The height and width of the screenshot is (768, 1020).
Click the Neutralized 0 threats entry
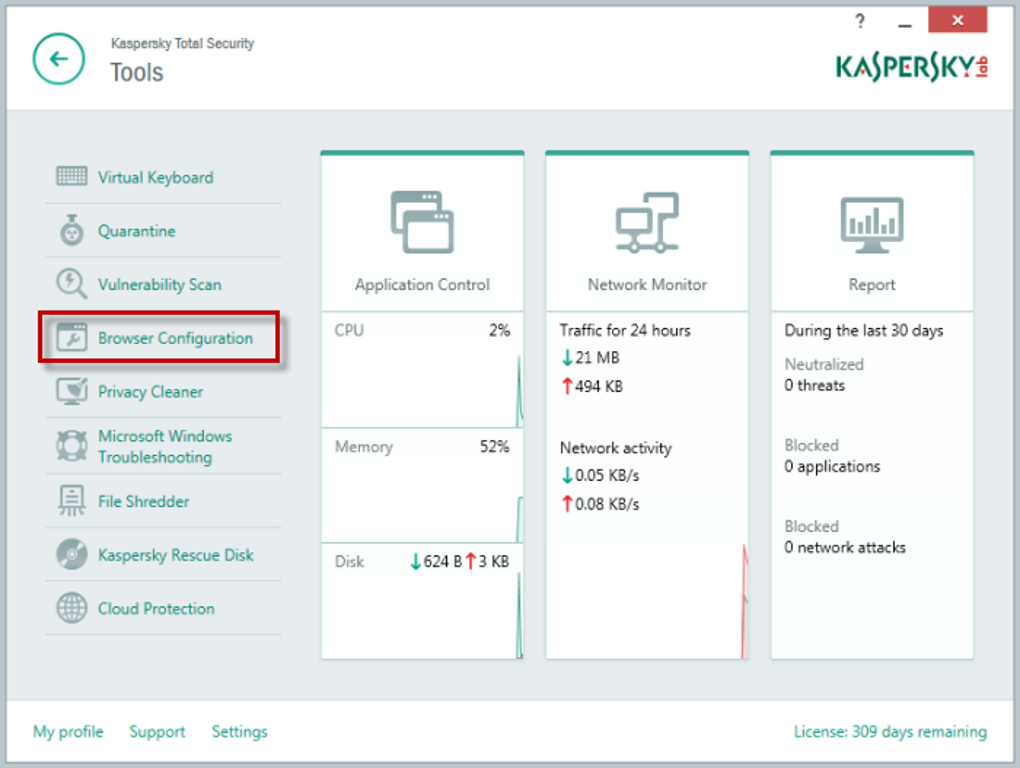point(824,375)
